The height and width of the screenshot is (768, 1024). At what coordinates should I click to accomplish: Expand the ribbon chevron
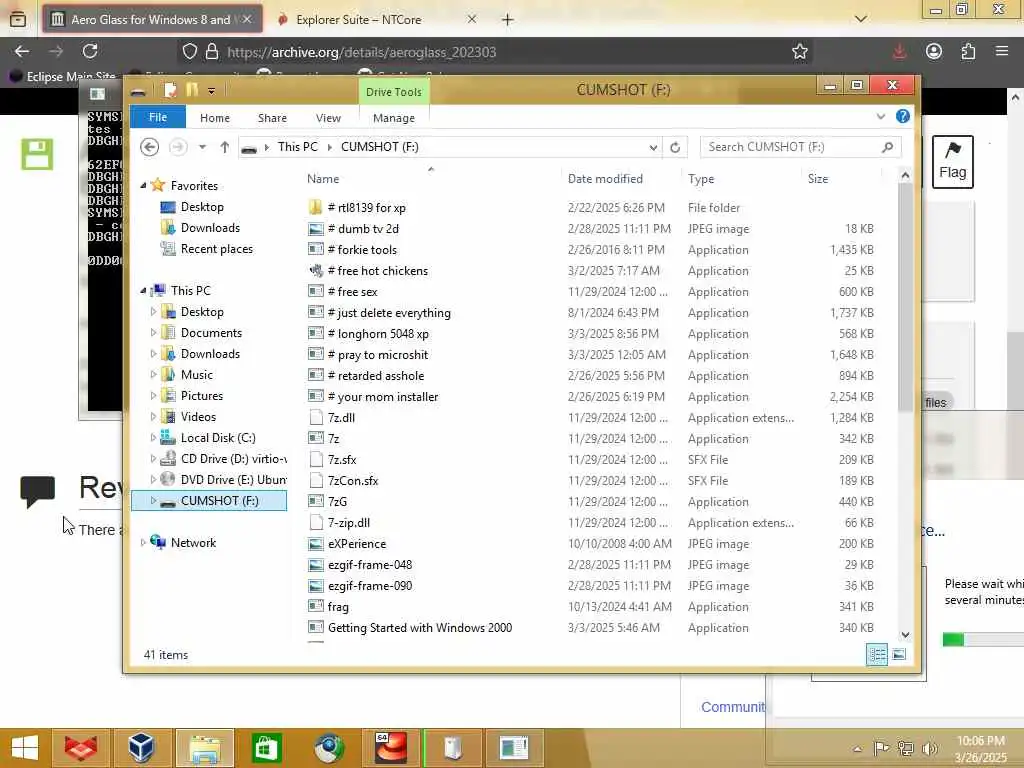coord(880,116)
